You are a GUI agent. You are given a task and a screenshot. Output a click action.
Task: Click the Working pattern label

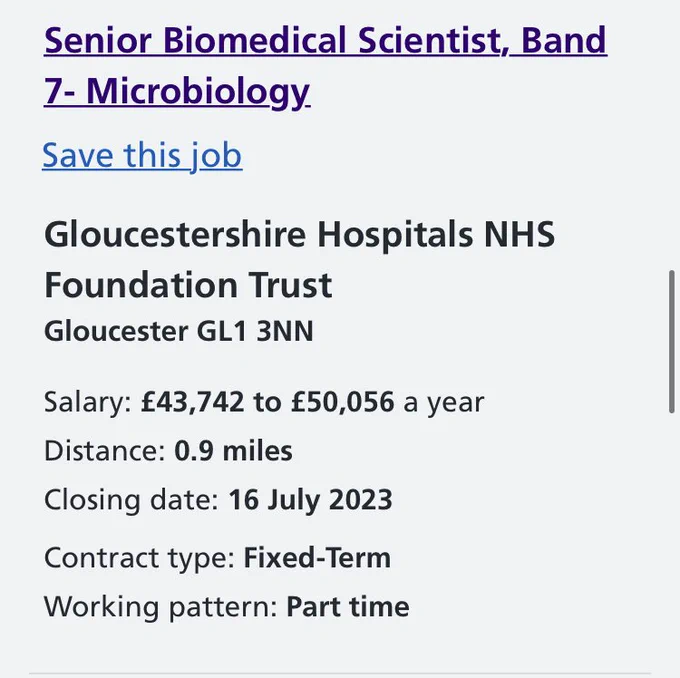click(161, 607)
